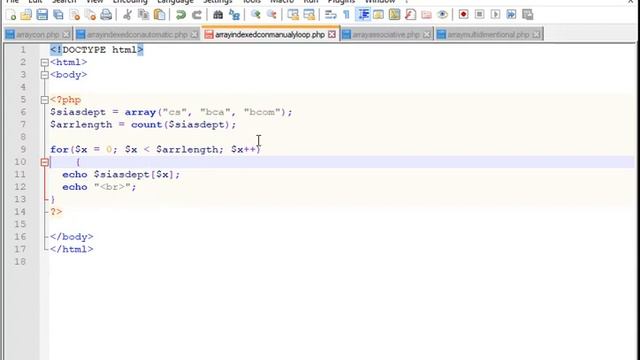Undo last edit with green arrow
Viewport: 640px width, 360px height.
pos(181,15)
